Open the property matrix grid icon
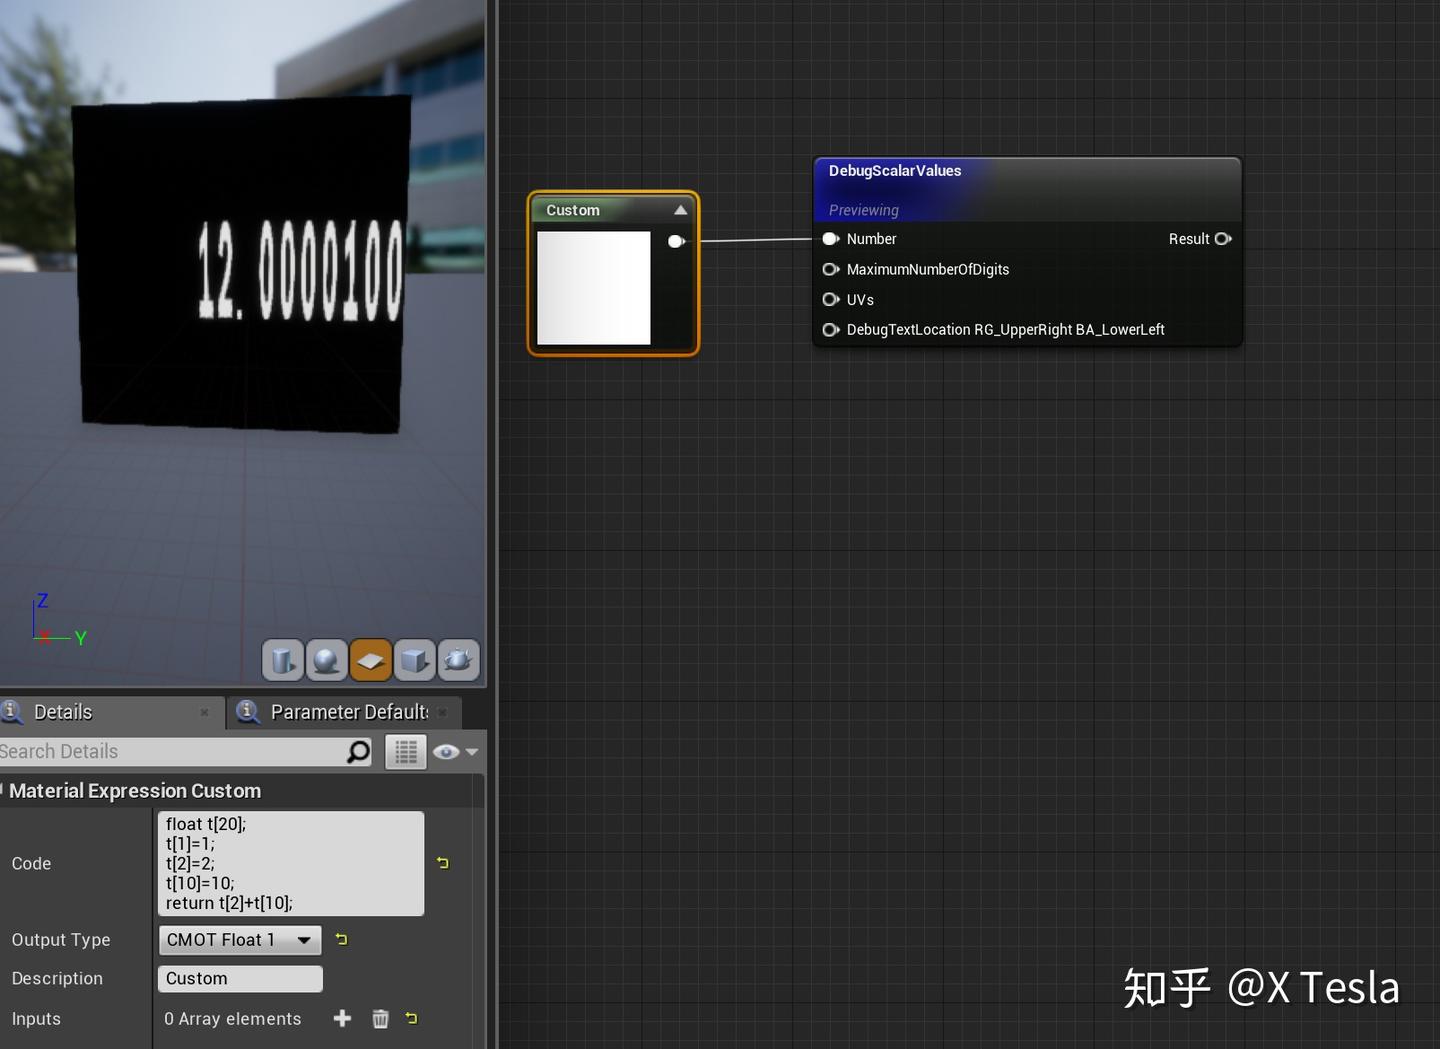 [405, 751]
